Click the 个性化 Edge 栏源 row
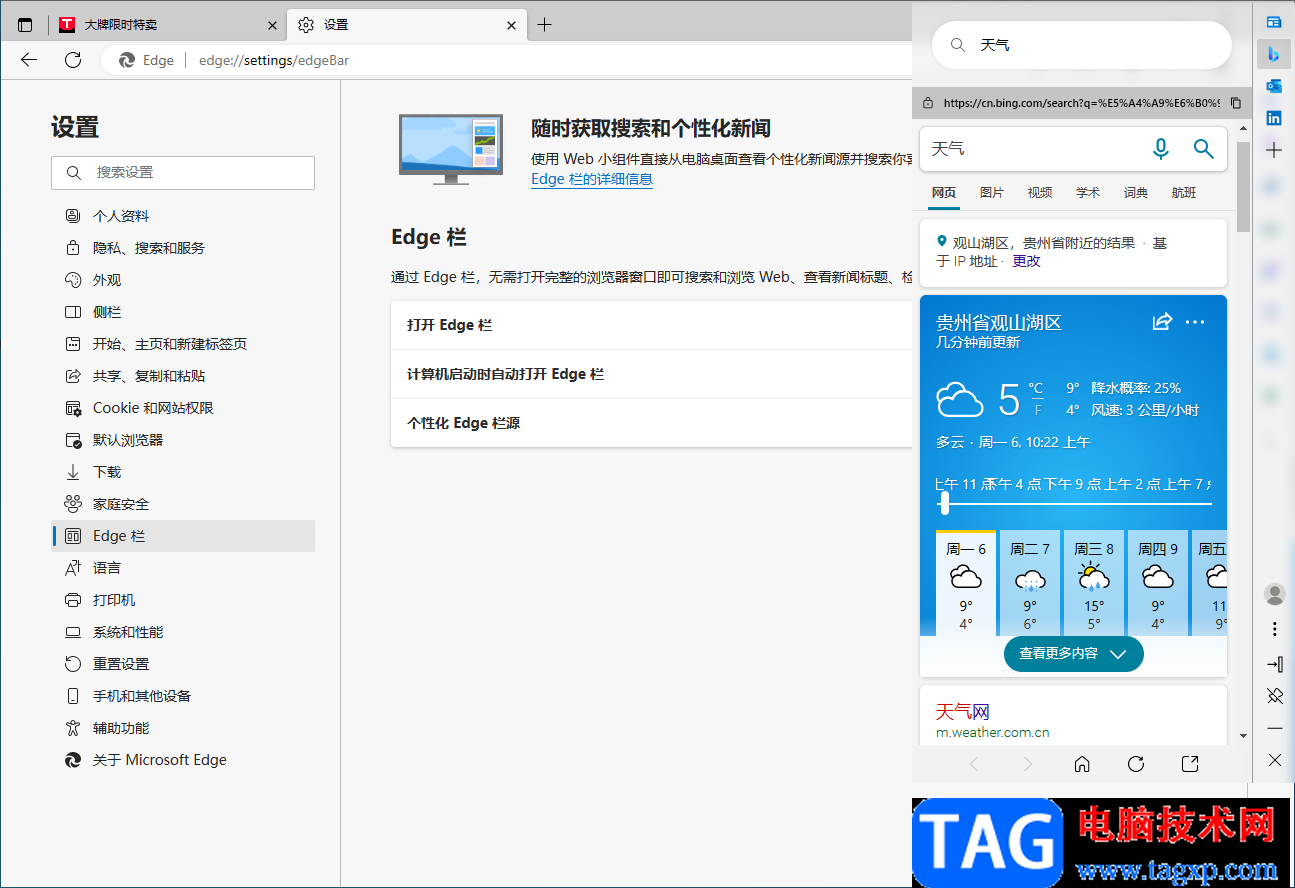The width and height of the screenshot is (1295, 888). 651,423
